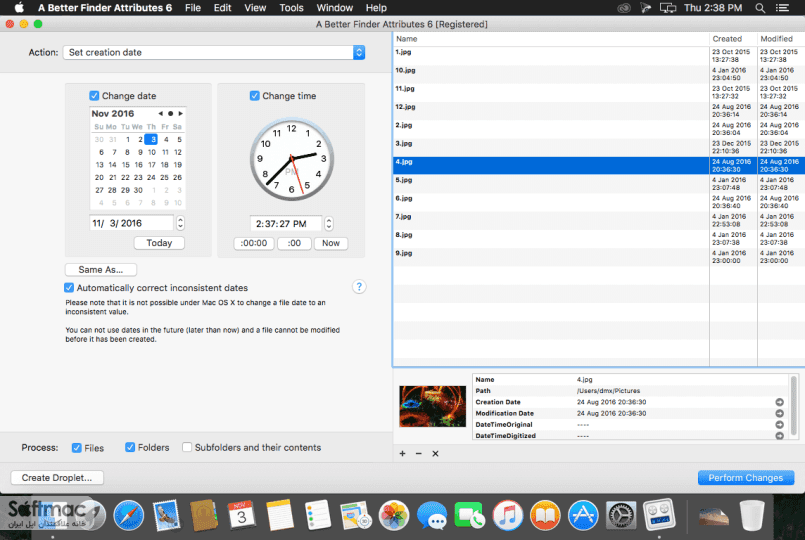Open the Help menu
The image size is (805, 540).
[x=376, y=8]
